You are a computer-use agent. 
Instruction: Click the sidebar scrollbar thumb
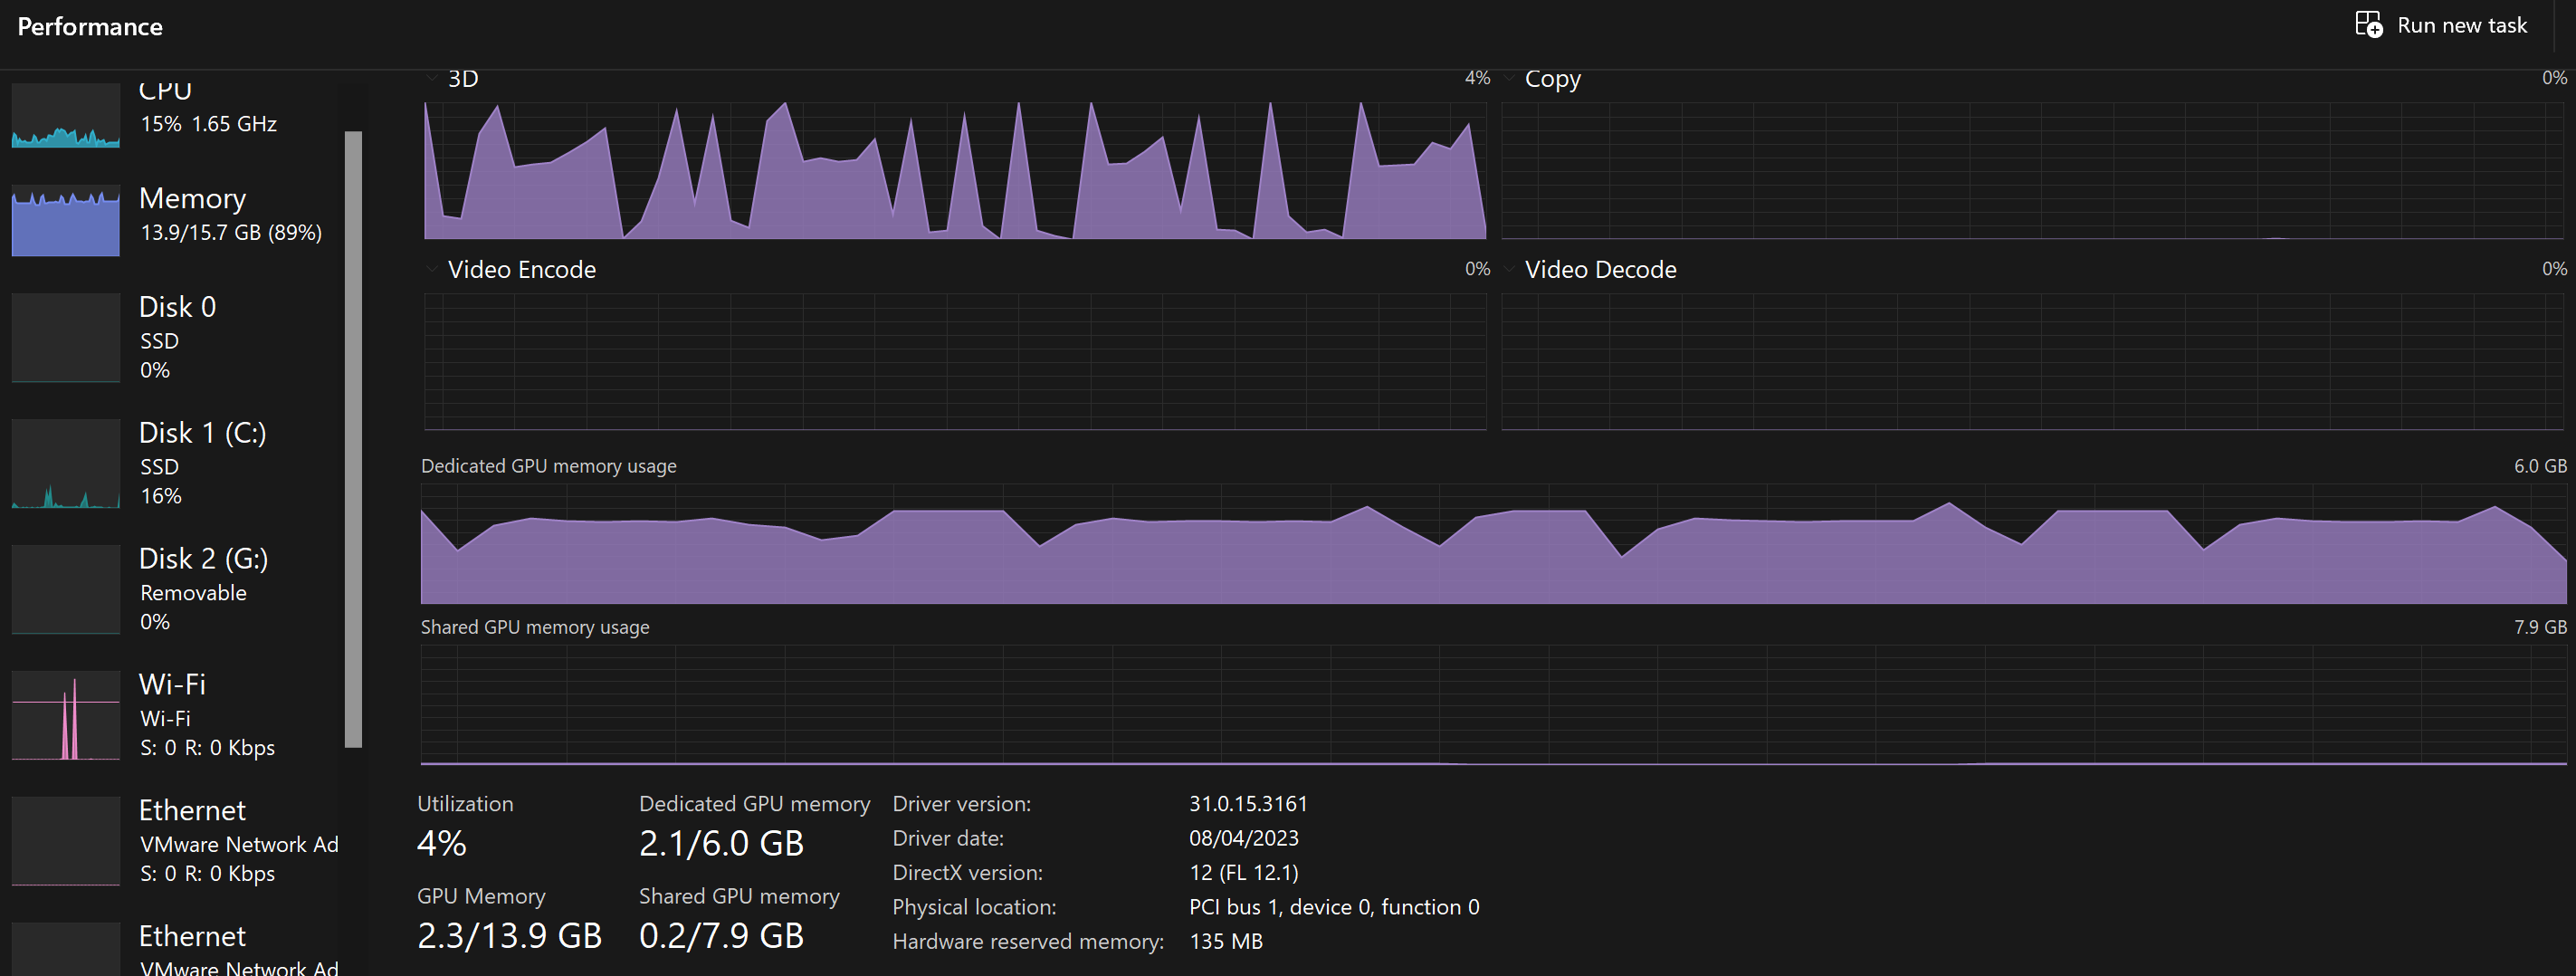(x=352, y=440)
